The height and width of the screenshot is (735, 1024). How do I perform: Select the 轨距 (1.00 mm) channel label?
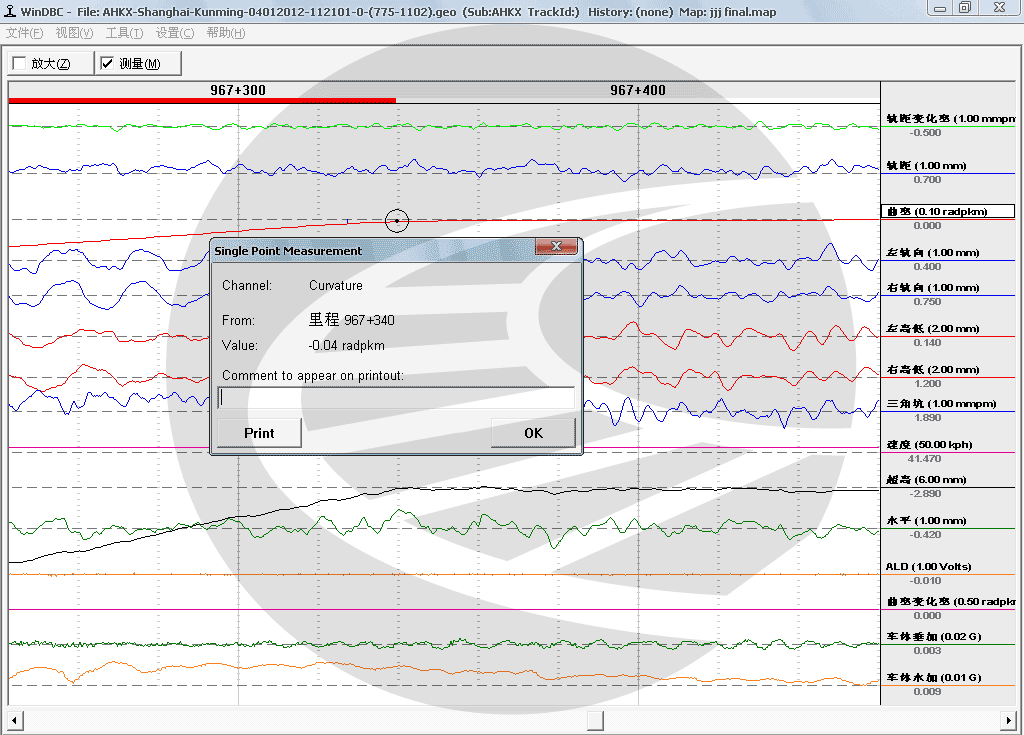(927, 165)
